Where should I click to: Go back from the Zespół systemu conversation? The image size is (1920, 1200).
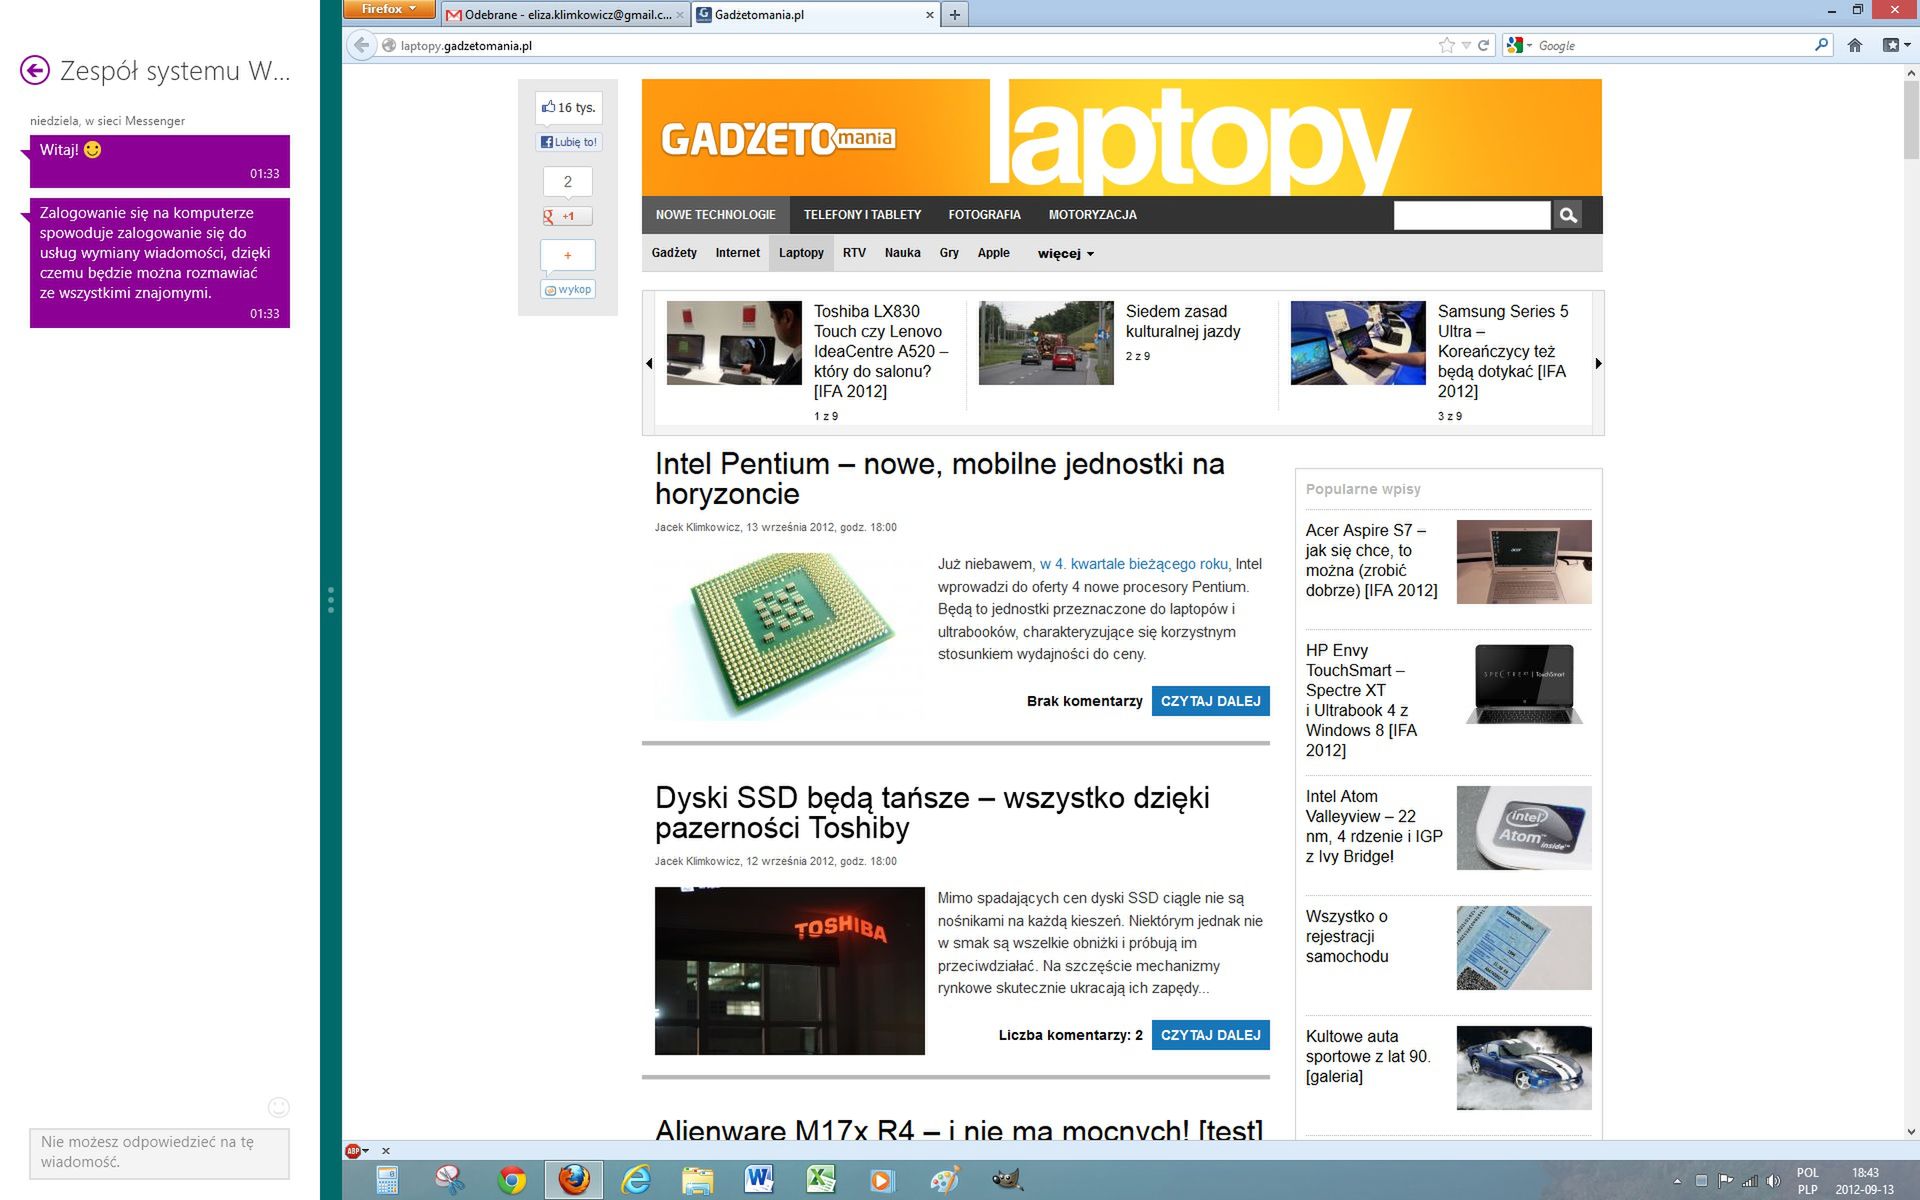click(35, 70)
